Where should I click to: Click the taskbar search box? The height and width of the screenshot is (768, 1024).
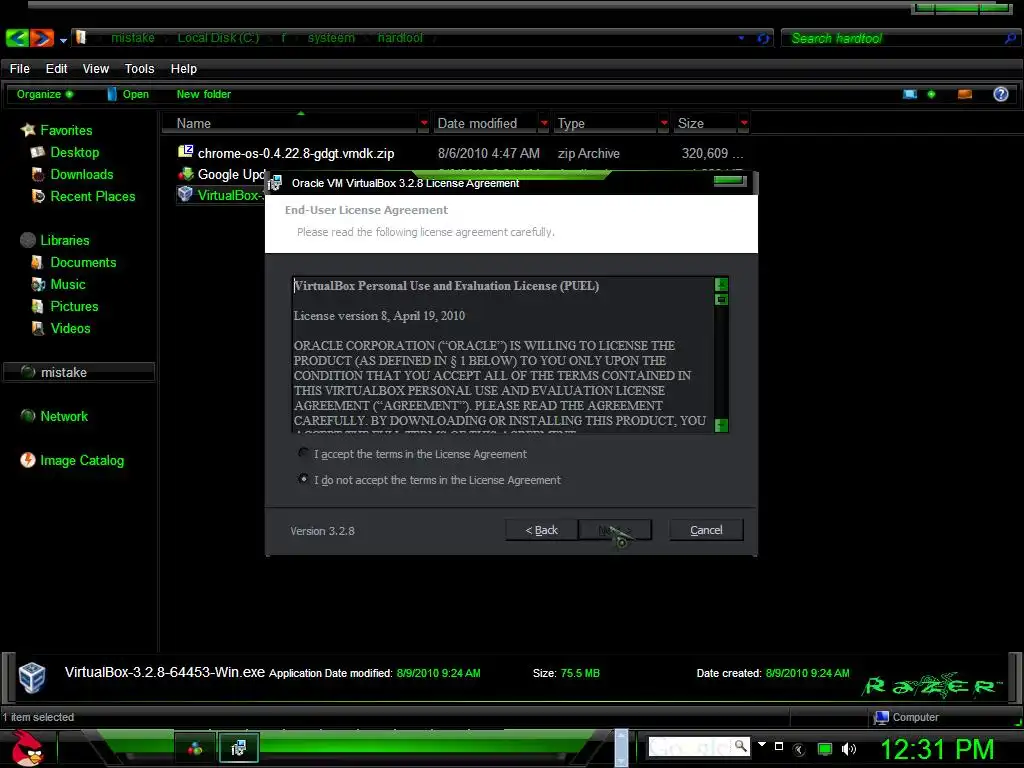pyautogui.click(x=698, y=746)
